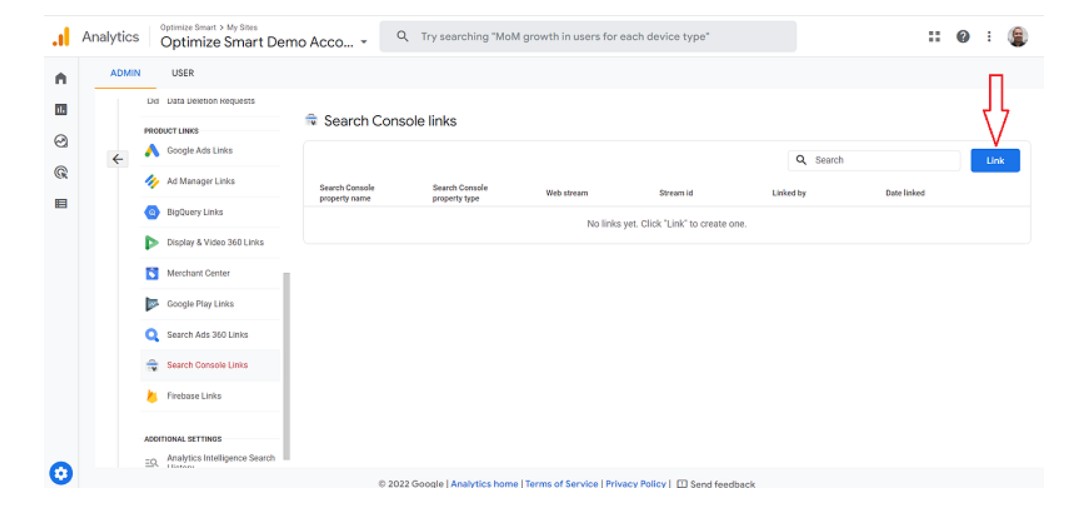This screenshot has height=510, width=1078.
Task: Open the Help question mark icon
Action: (x=963, y=37)
